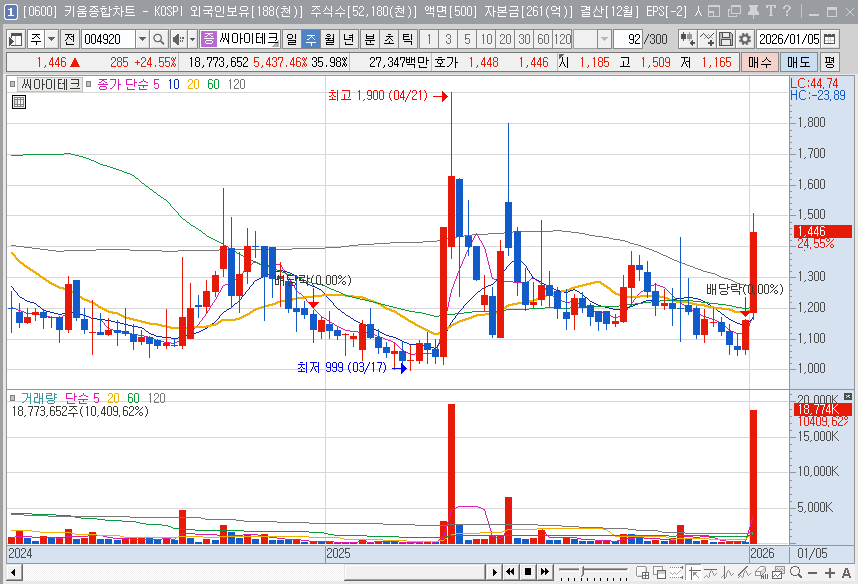858x584 pixels.
Task: Select the 10 interval button
Action: click(486, 39)
